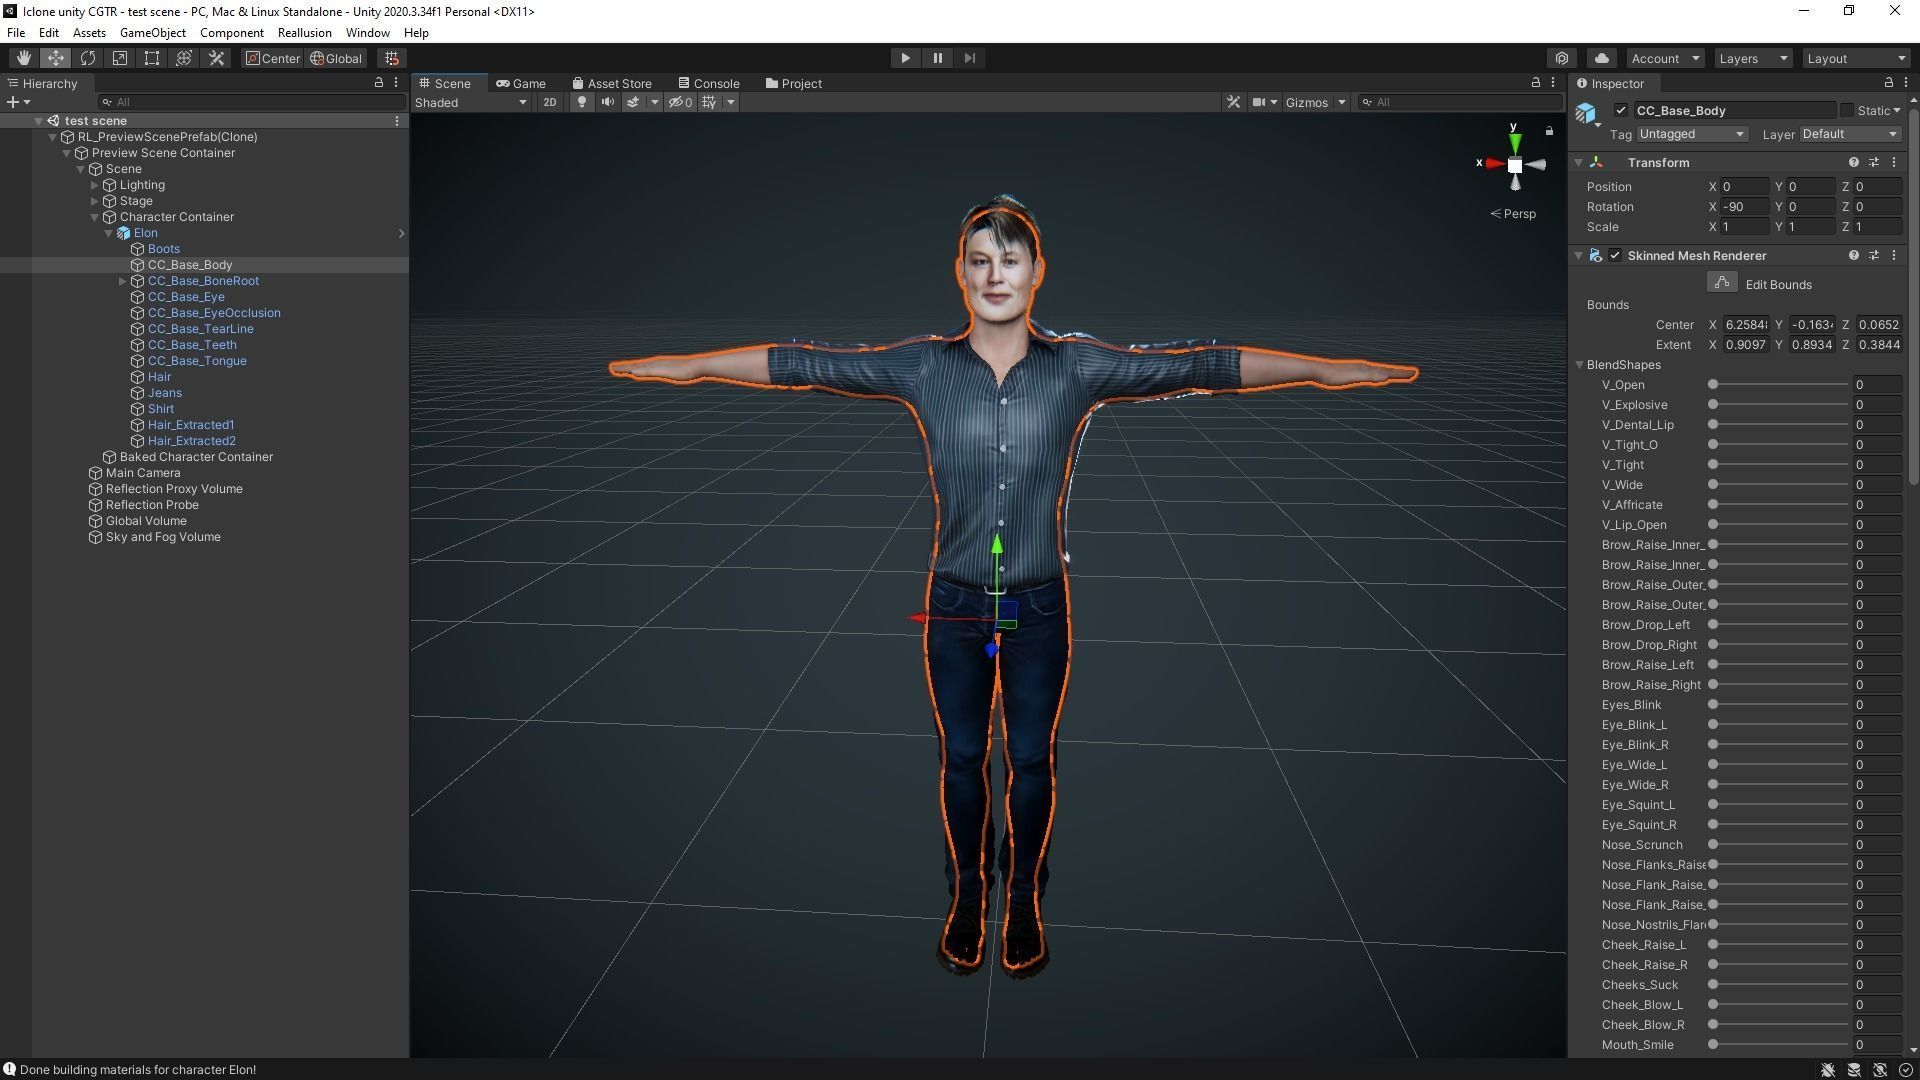Expand the CC_Base_BoneRoot tree item
Viewport: 1920px width, 1080px height.
pyautogui.click(x=123, y=281)
